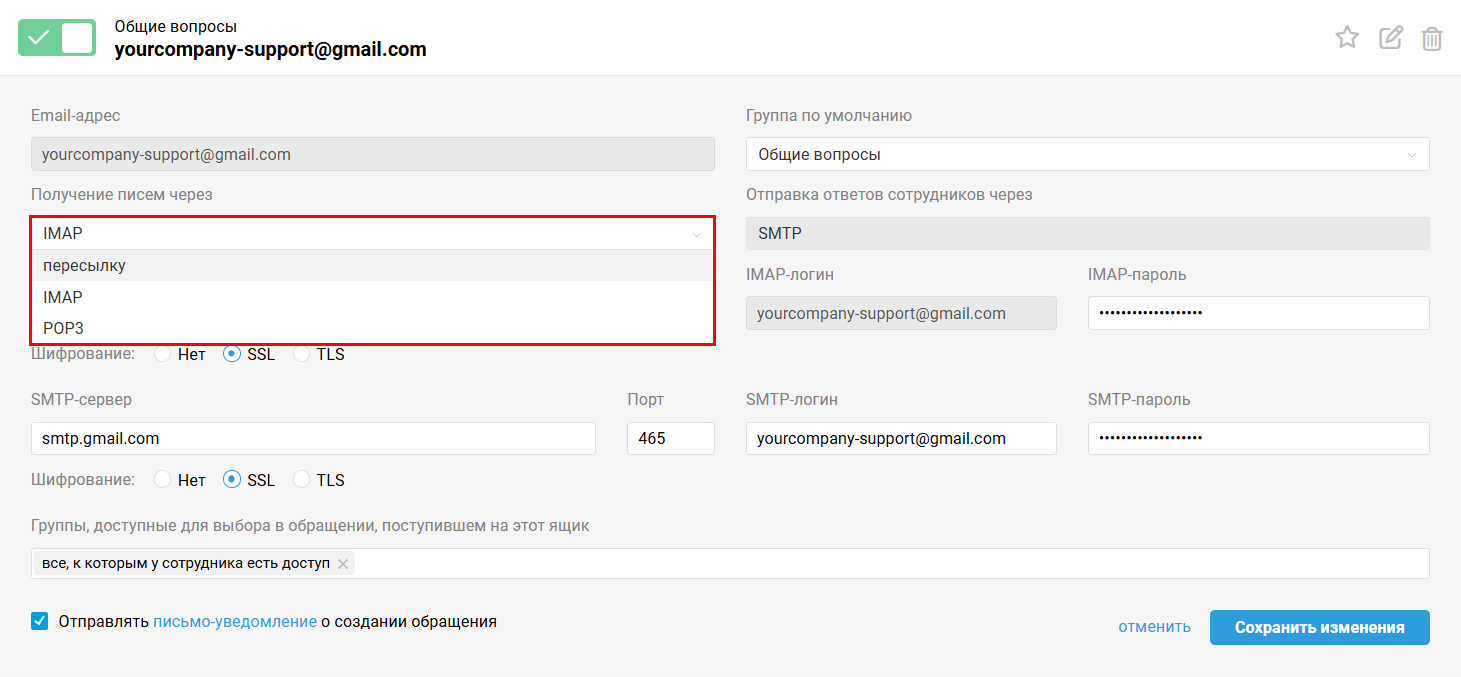Click the trash delete icon
The height and width of the screenshot is (677, 1461).
[x=1432, y=39]
